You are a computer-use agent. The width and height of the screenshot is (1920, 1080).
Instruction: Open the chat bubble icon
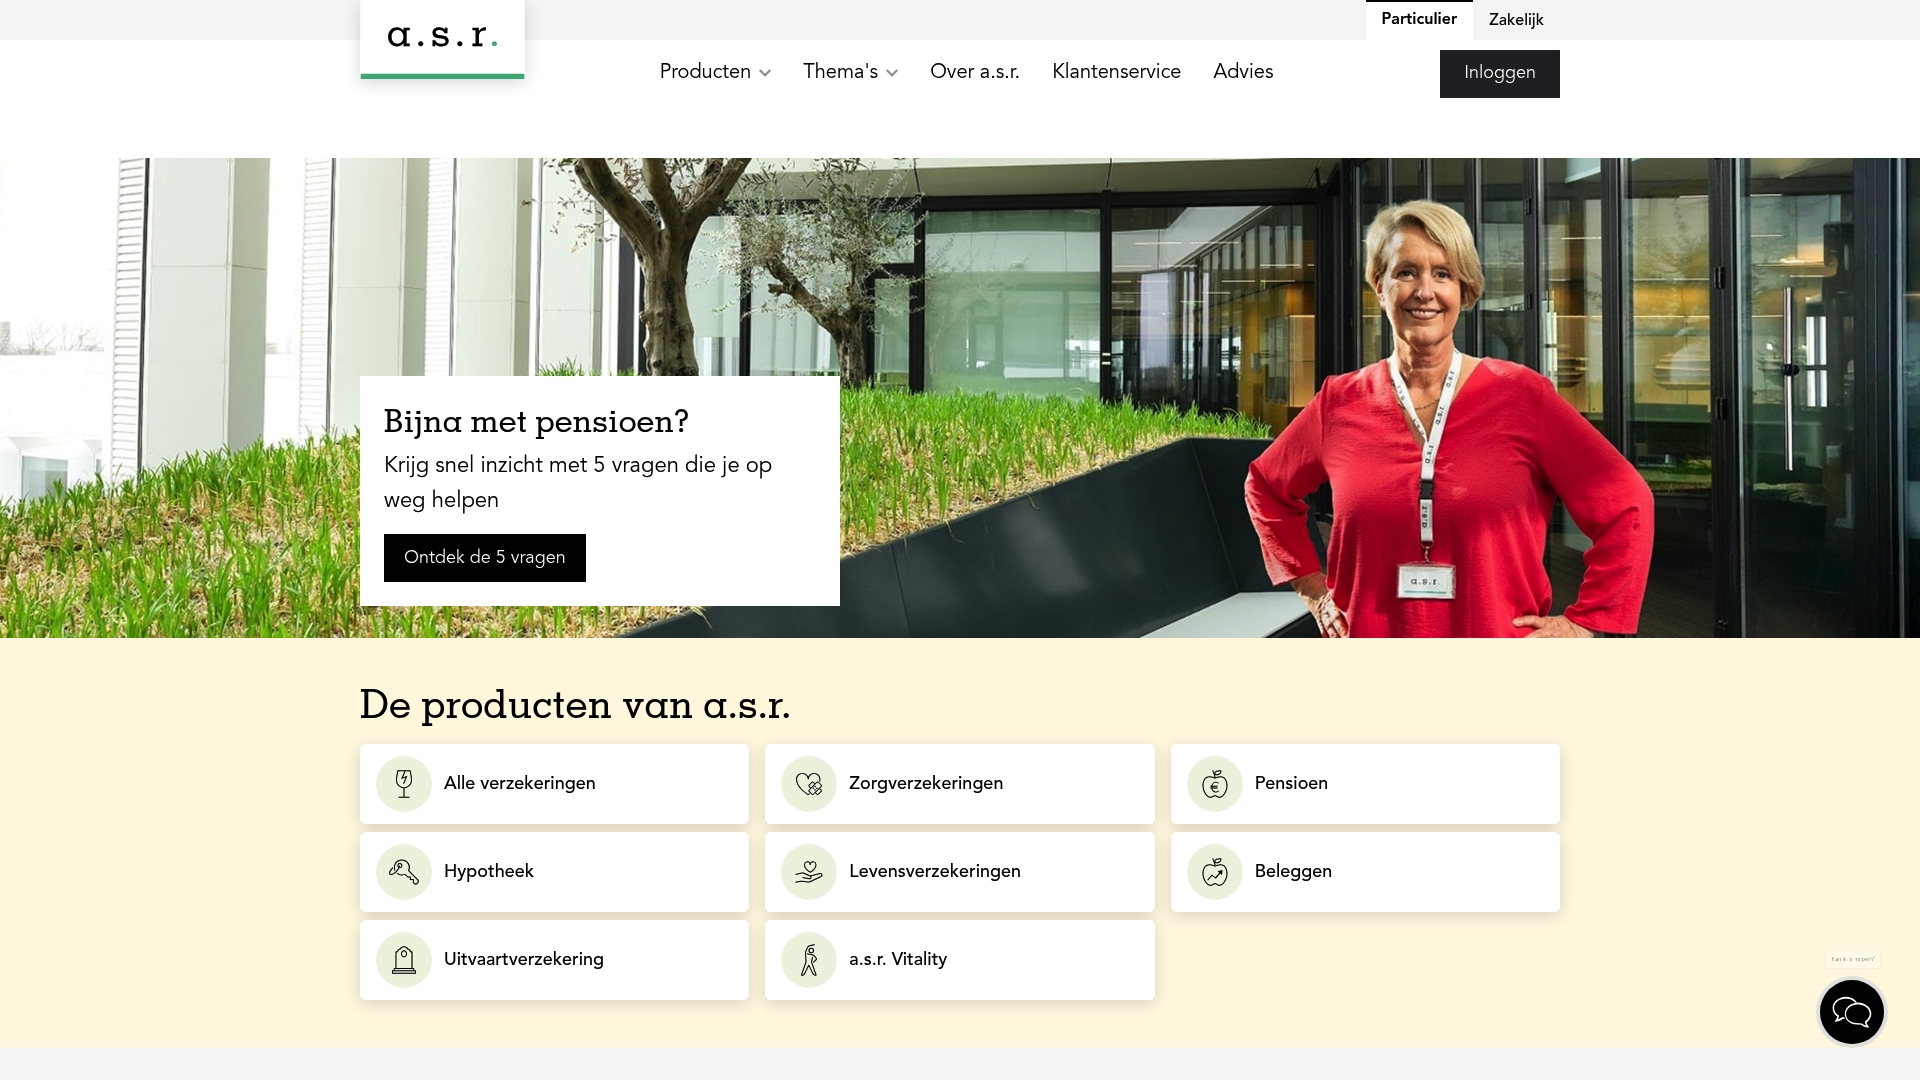click(x=1851, y=1012)
